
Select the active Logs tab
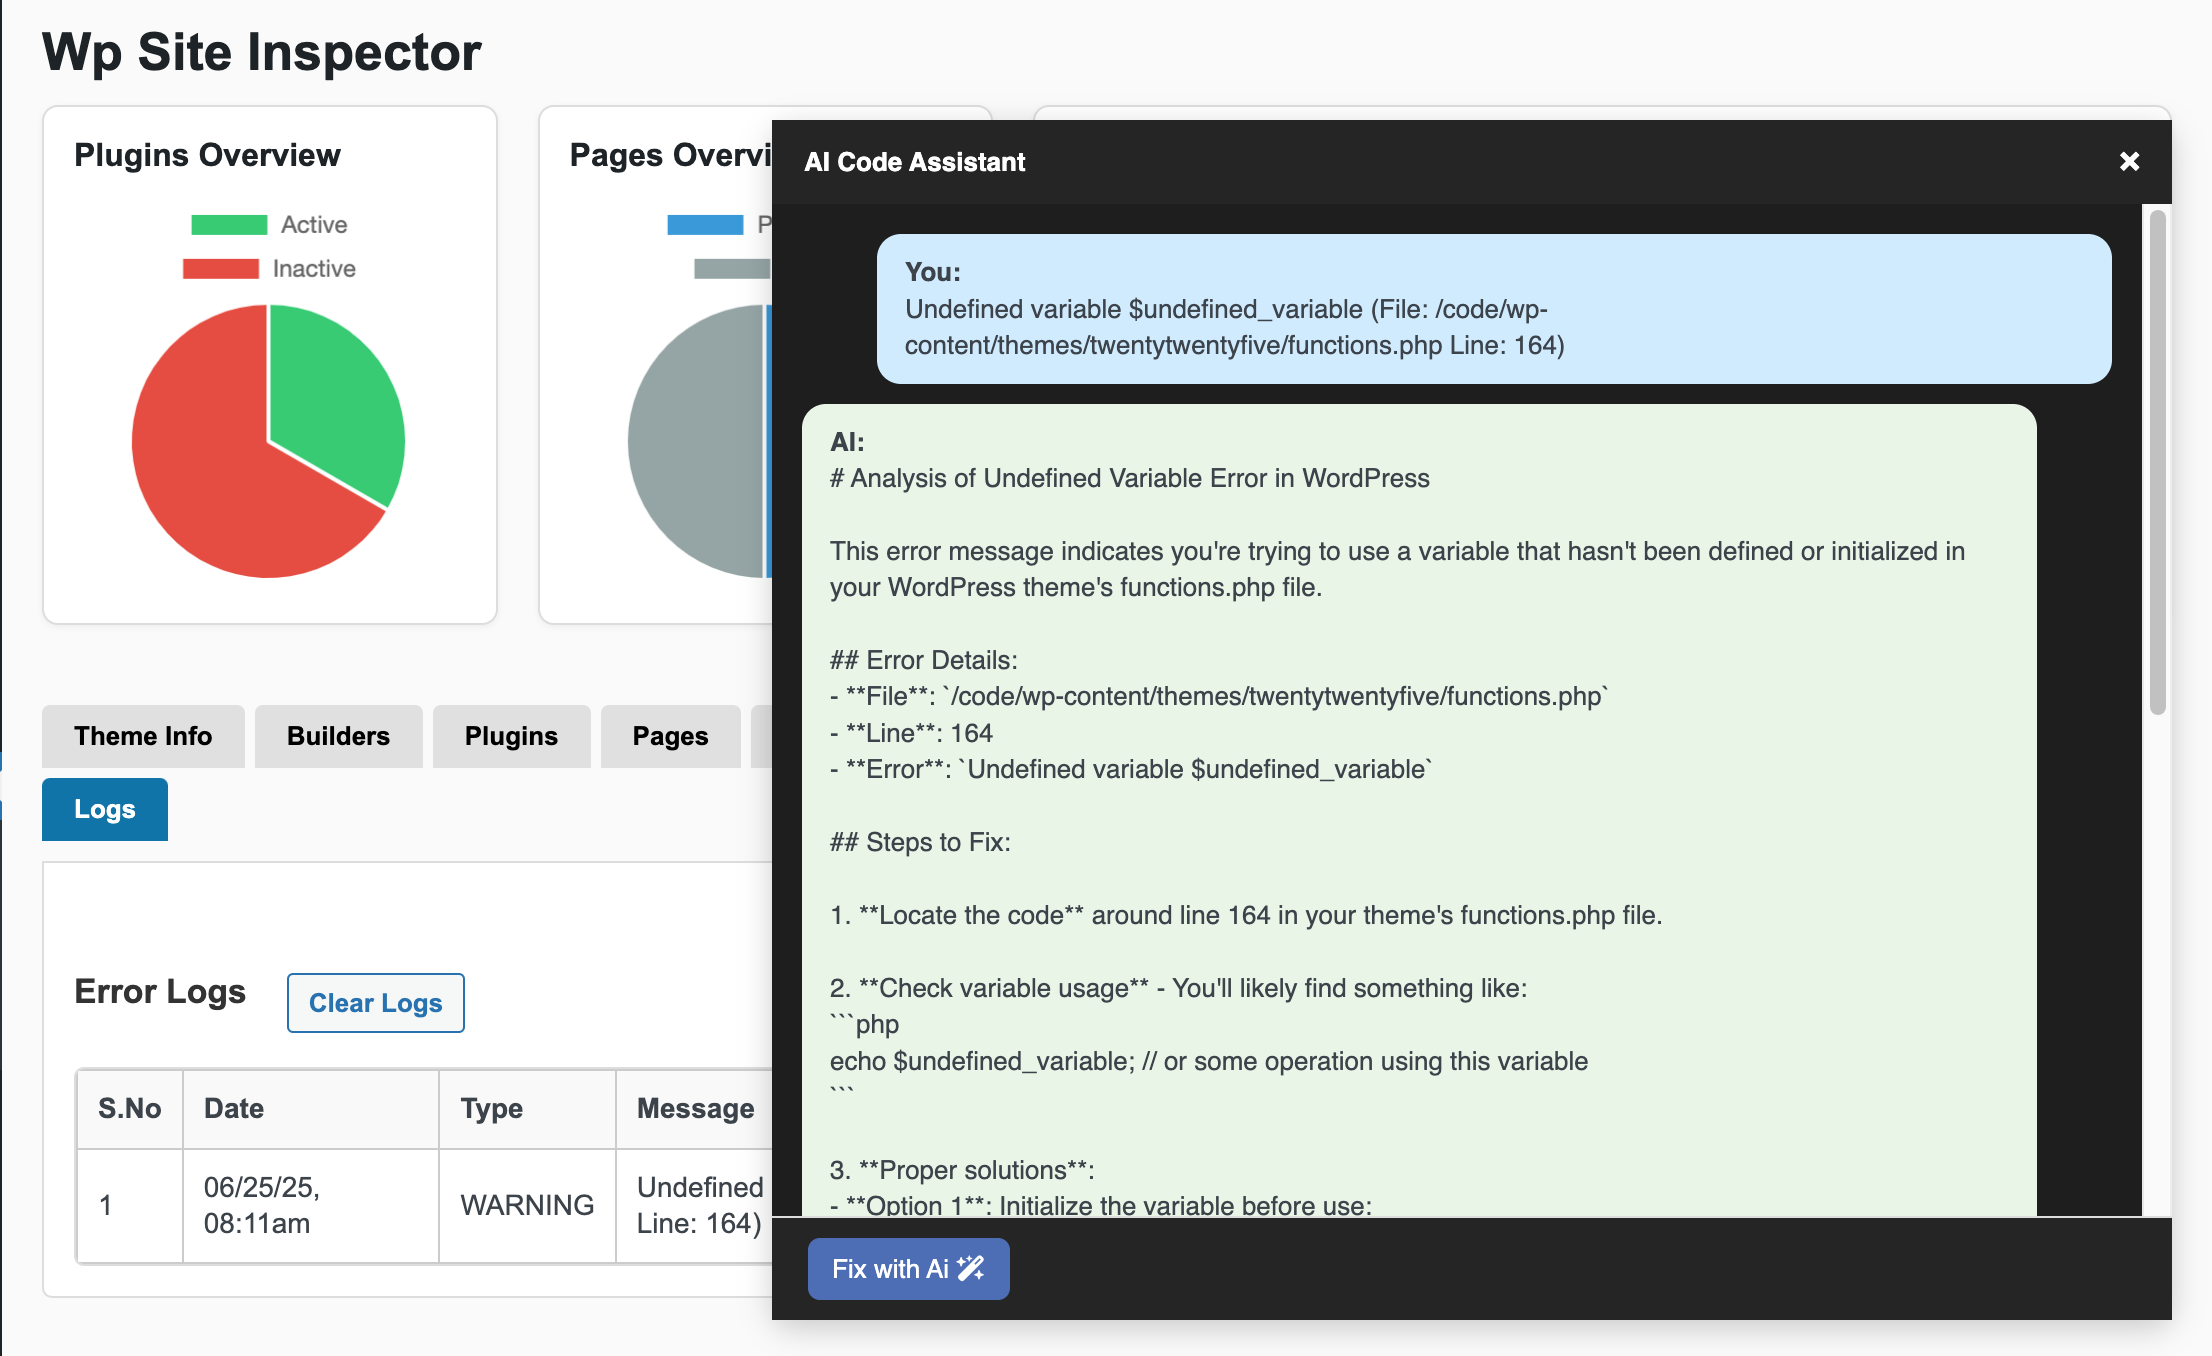[104, 809]
